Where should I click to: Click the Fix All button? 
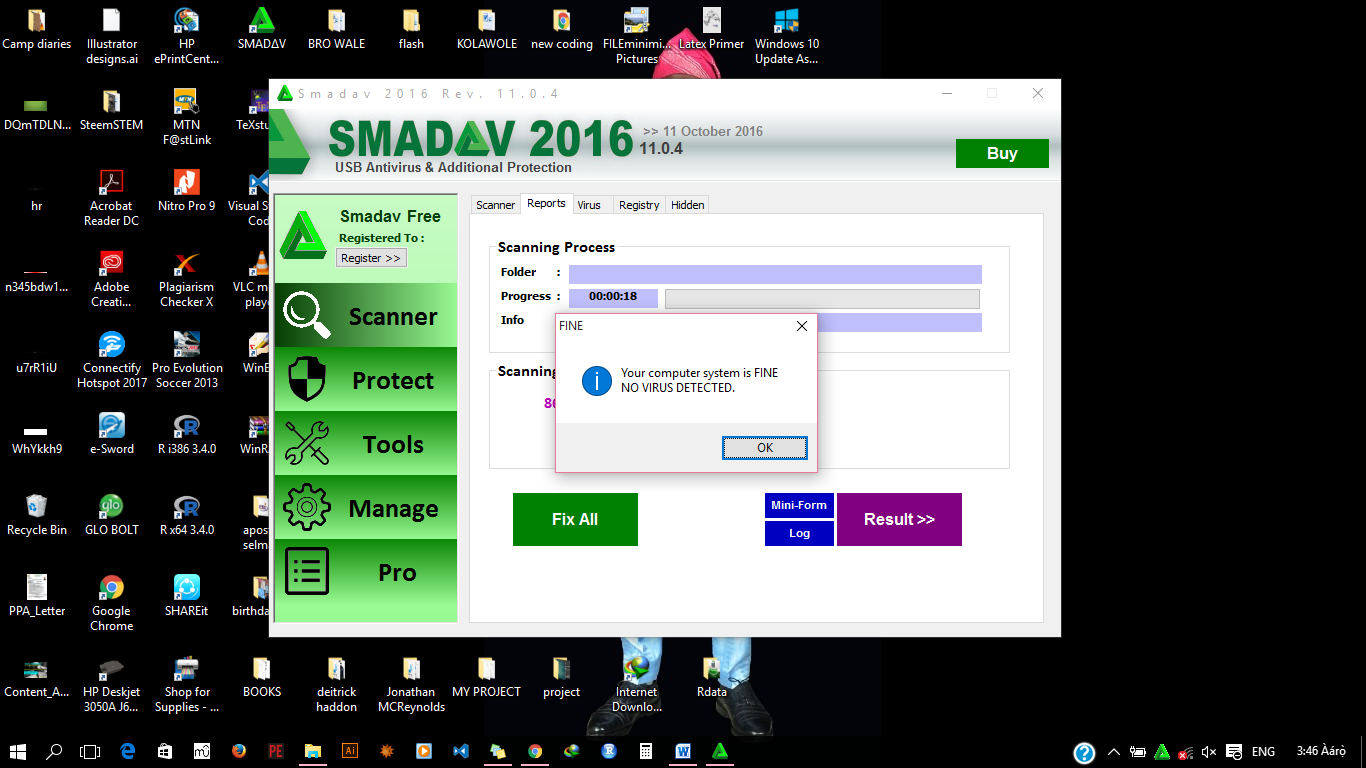click(x=574, y=519)
